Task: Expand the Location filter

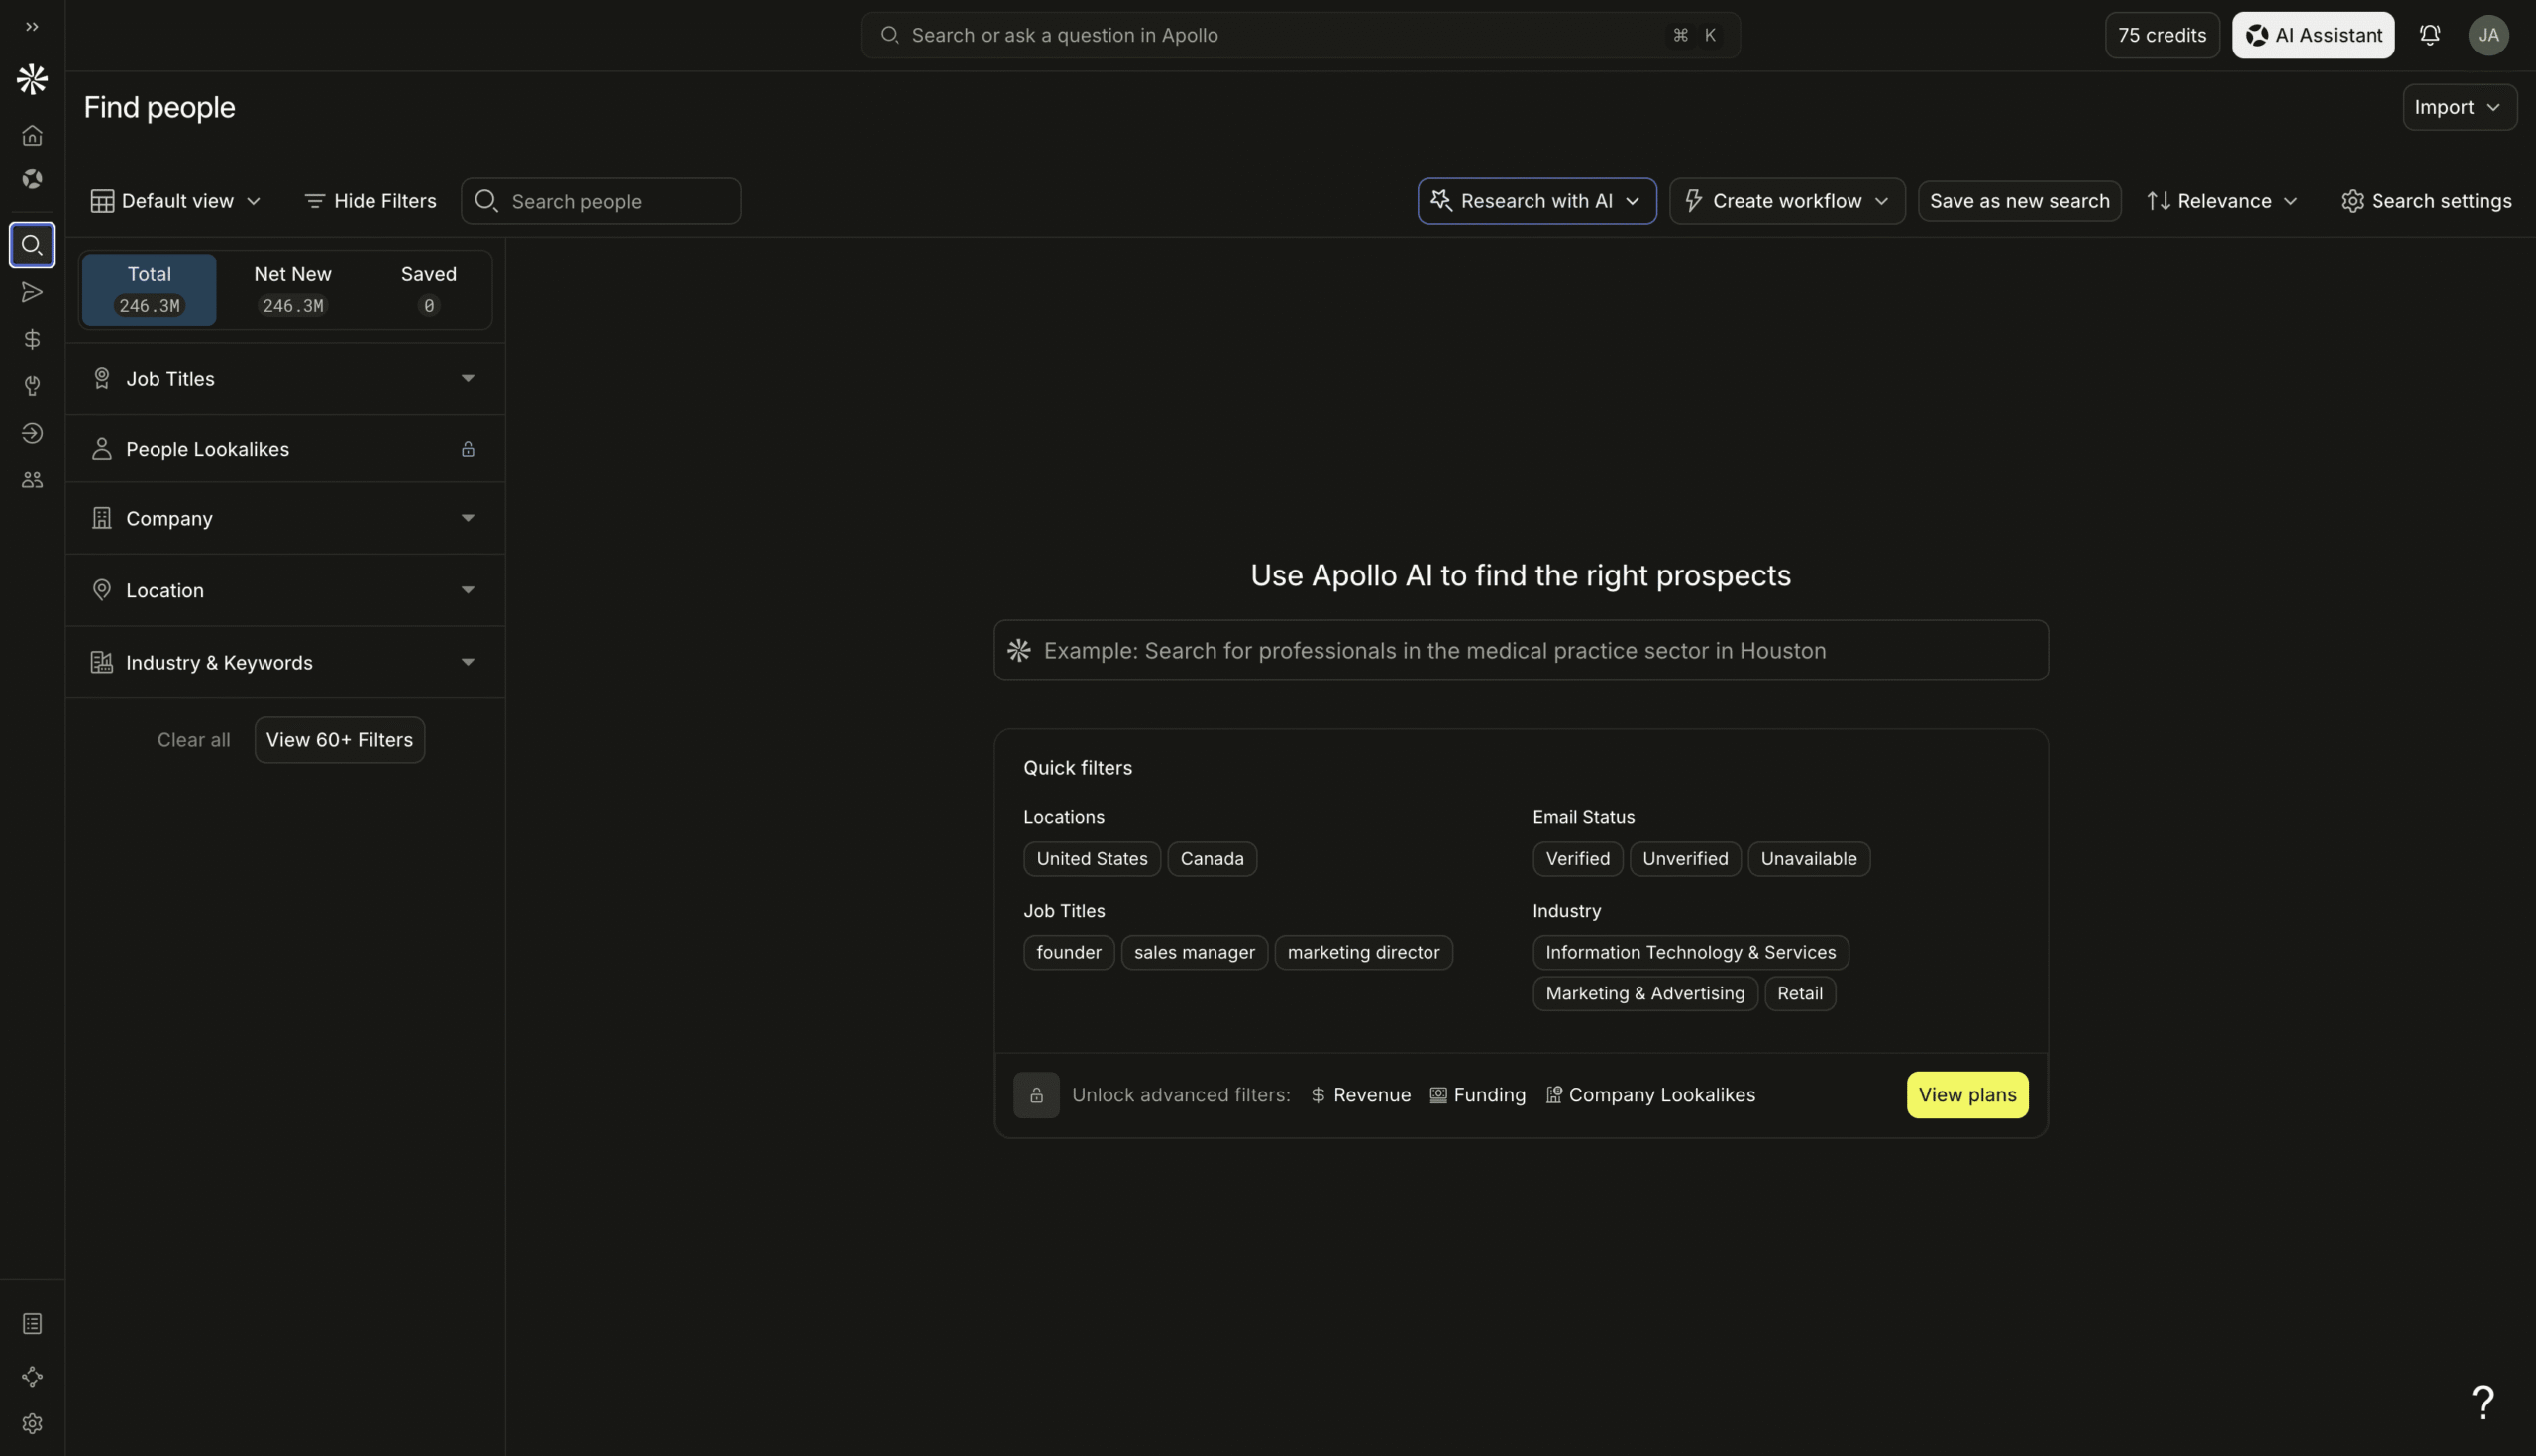Action: tap(285, 590)
